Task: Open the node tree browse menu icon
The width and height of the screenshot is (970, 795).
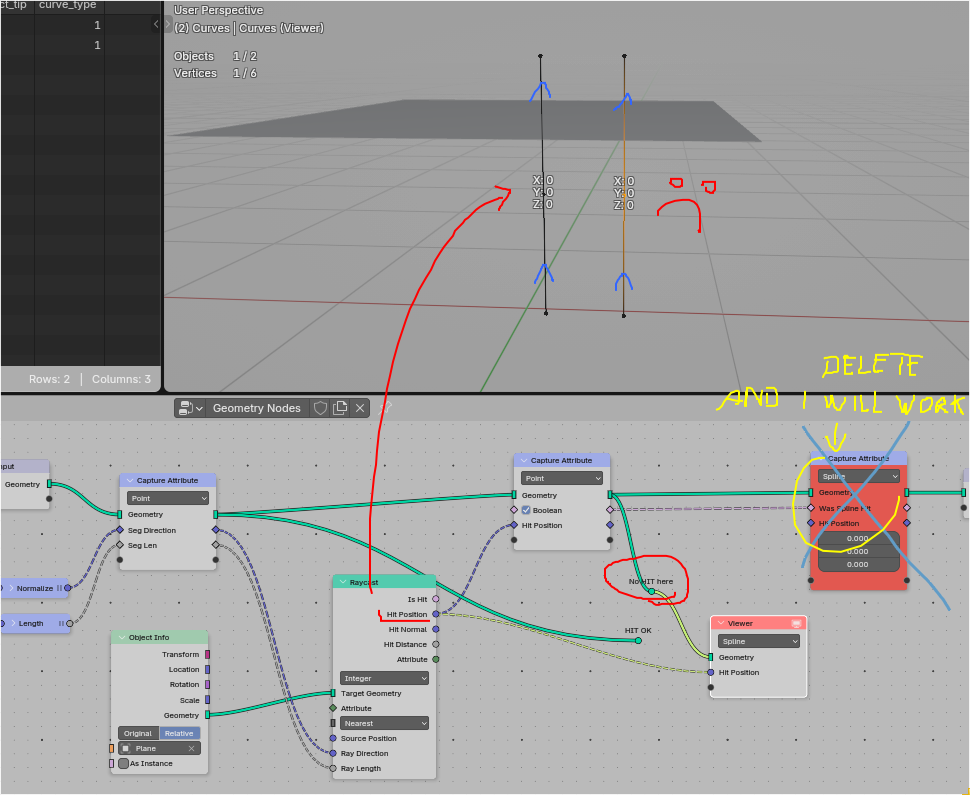Action: (190, 408)
